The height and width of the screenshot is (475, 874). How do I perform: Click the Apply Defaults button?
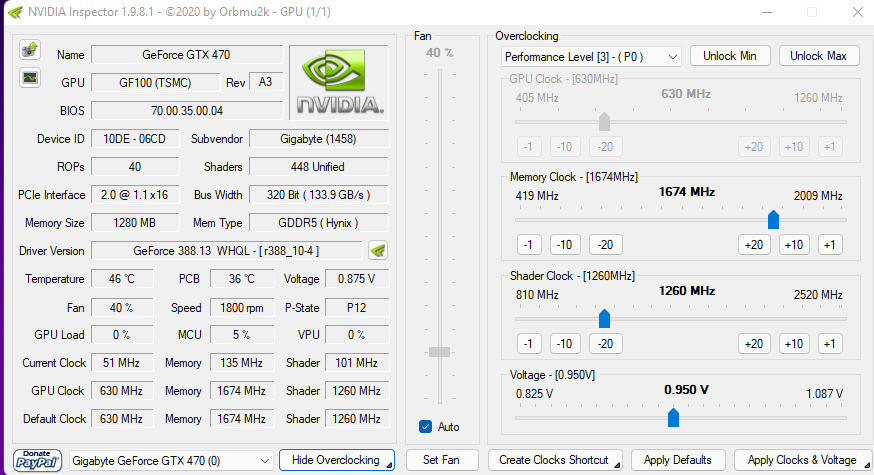678,460
